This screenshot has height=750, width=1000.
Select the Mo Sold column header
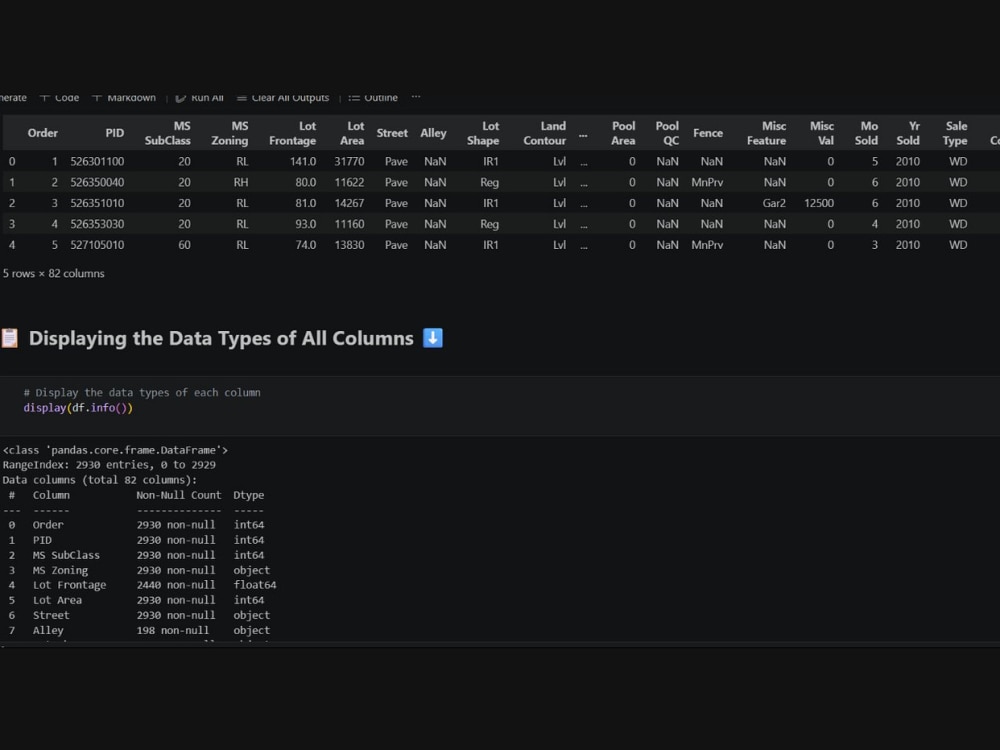point(866,133)
